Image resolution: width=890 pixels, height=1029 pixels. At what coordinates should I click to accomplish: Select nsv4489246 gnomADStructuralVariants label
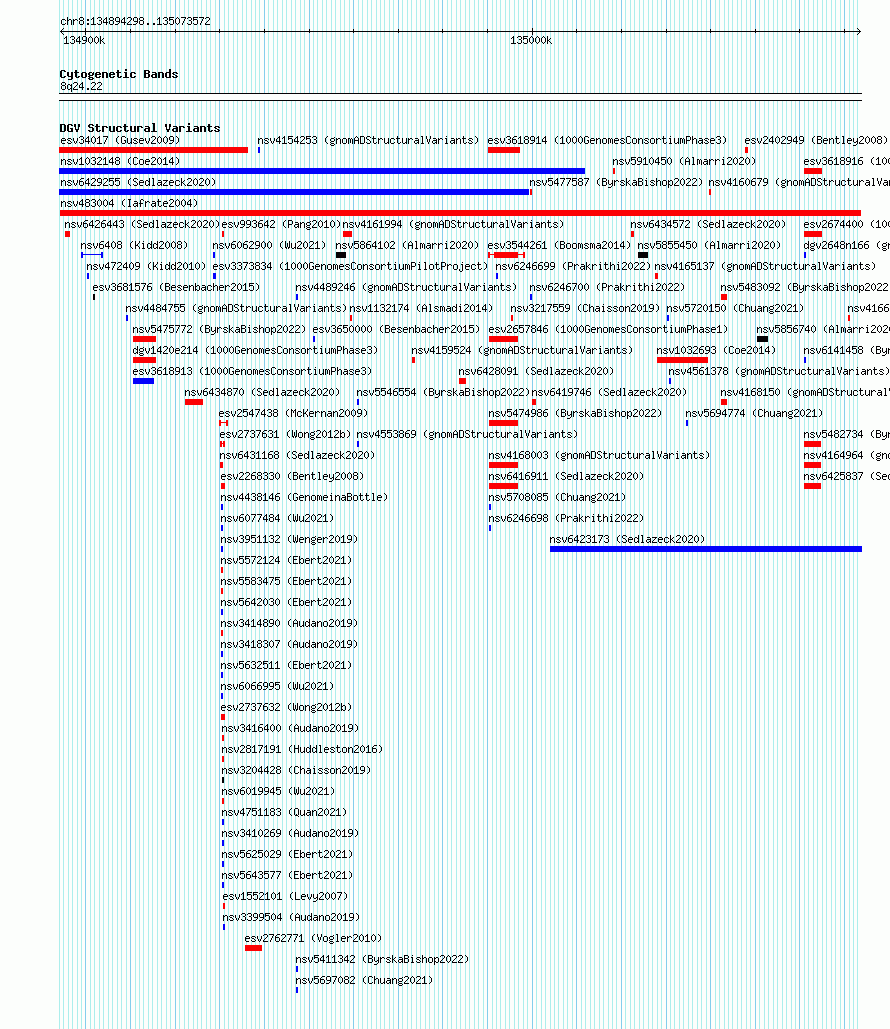coord(406,287)
